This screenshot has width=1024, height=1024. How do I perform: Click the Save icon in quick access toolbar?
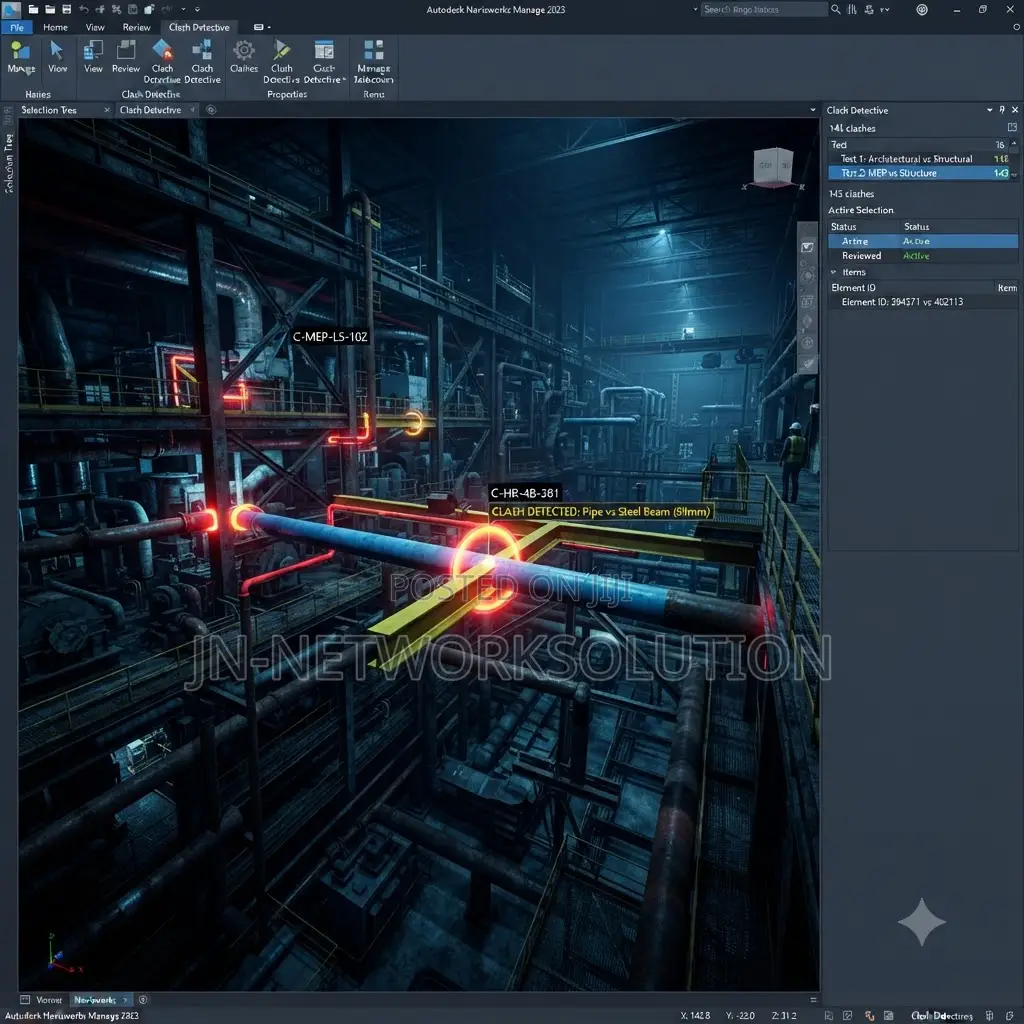pos(67,9)
